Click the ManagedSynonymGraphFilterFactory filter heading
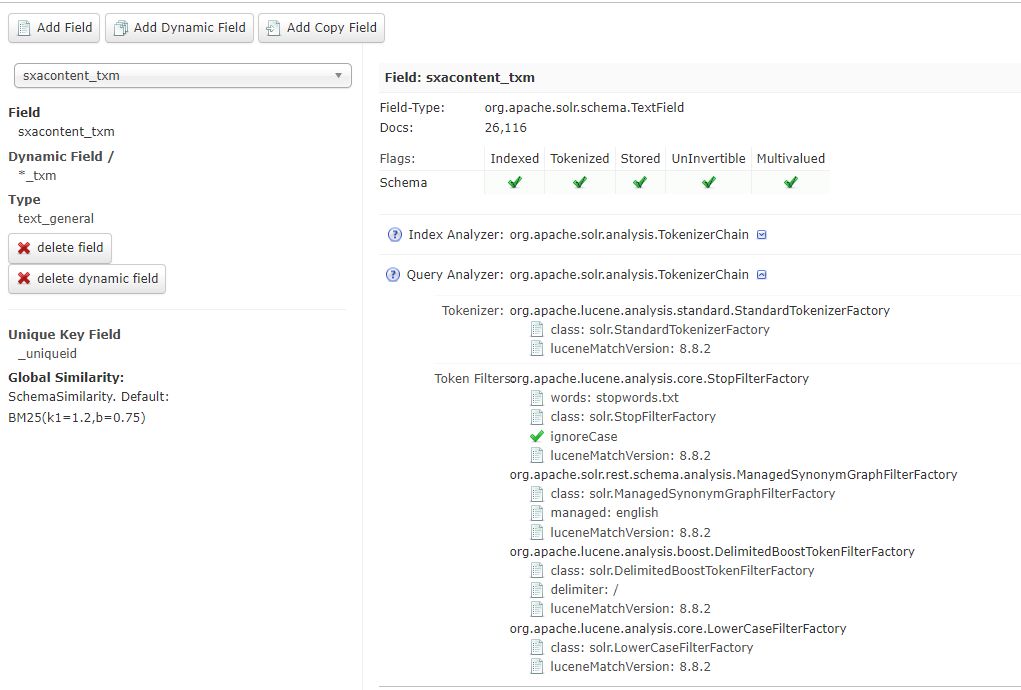The height and width of the screenshot is (690, 1021). (733, 475)
